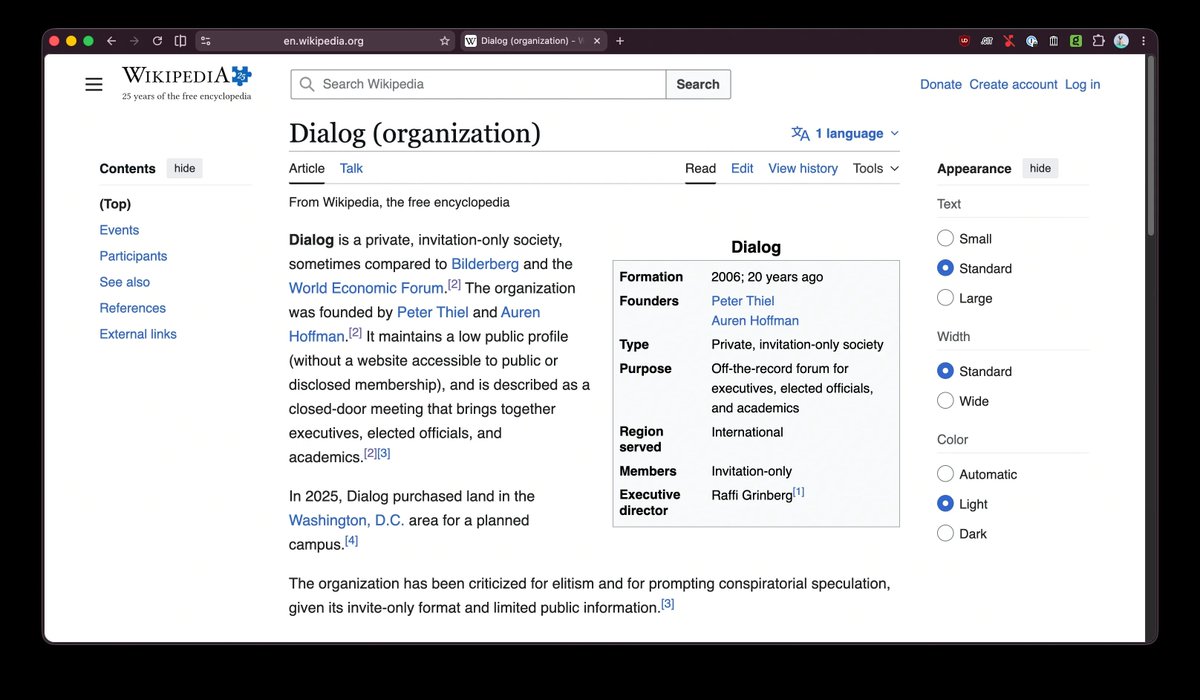Hide the Appearance panel
The height and width of the screenshot is (700, 1200).
[1040, 168]
